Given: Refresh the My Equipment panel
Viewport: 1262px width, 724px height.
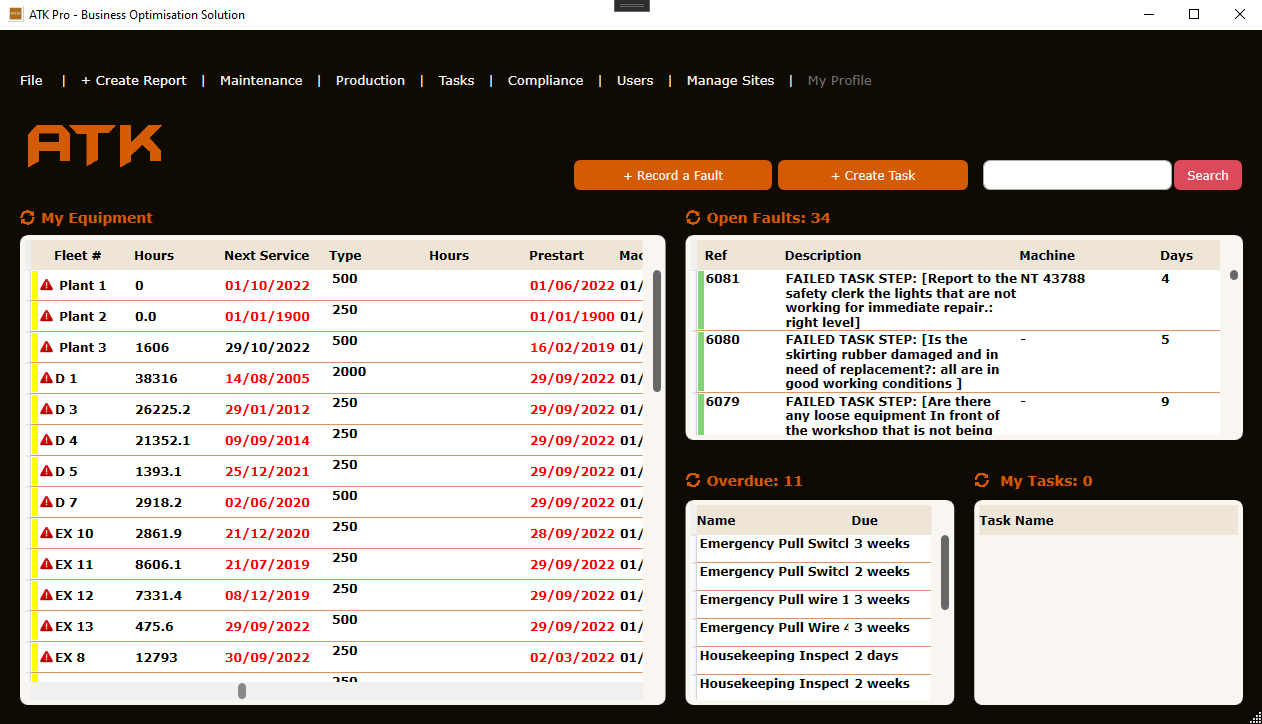Looking at the screenshot, I should (28, 218).
